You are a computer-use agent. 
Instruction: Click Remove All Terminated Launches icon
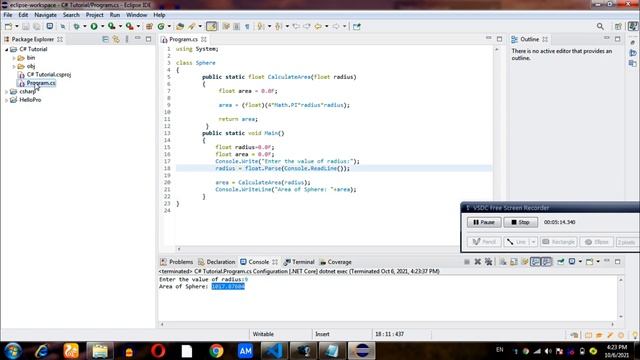[488, 262]
